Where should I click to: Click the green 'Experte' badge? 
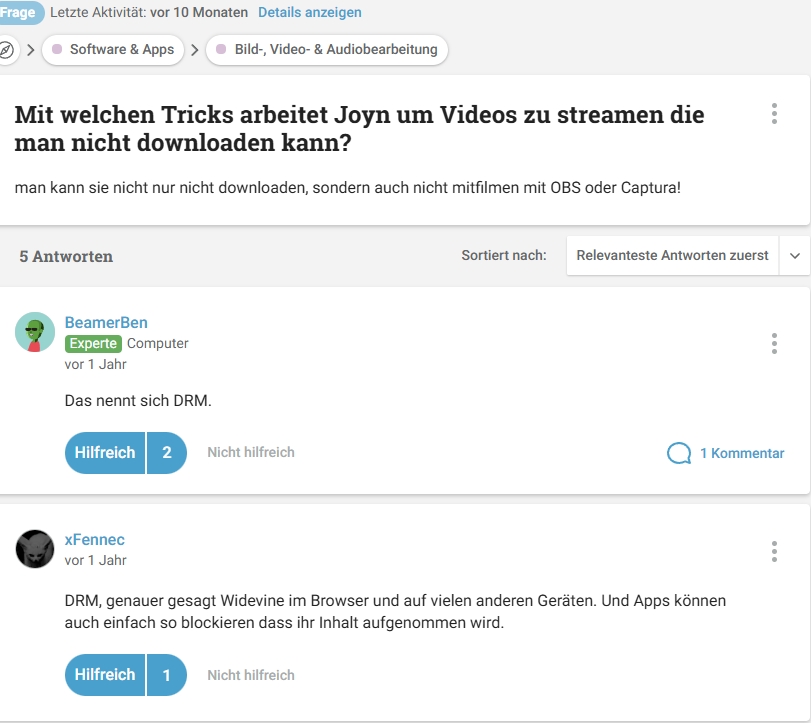tap(94, 343)
